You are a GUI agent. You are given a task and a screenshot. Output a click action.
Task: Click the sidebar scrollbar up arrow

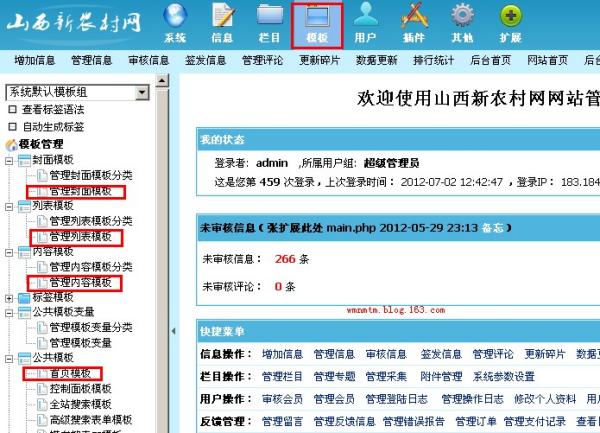tap(162, 81)
